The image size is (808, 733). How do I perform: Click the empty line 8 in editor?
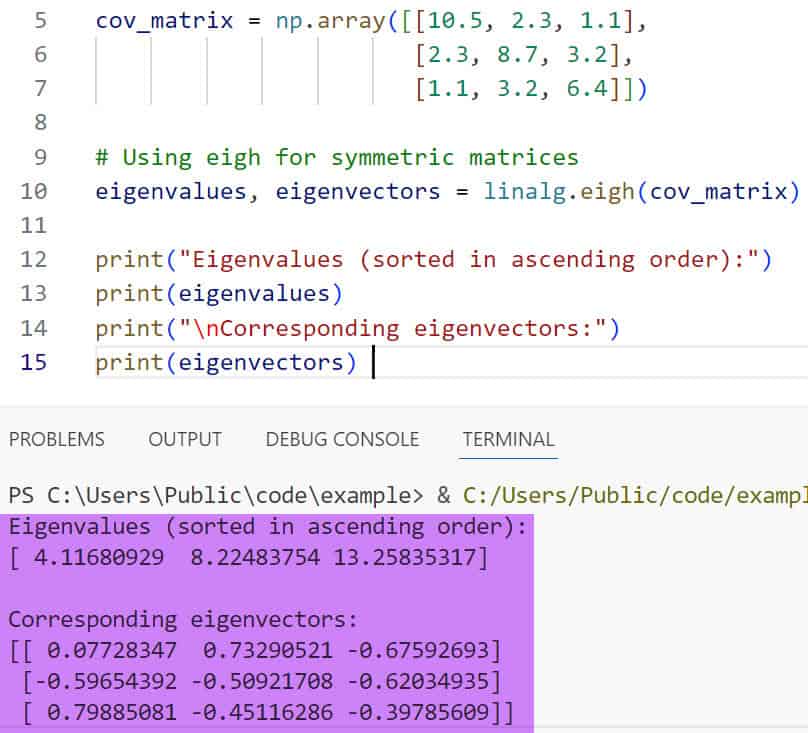pyautogui.click(x=400, y=123)
